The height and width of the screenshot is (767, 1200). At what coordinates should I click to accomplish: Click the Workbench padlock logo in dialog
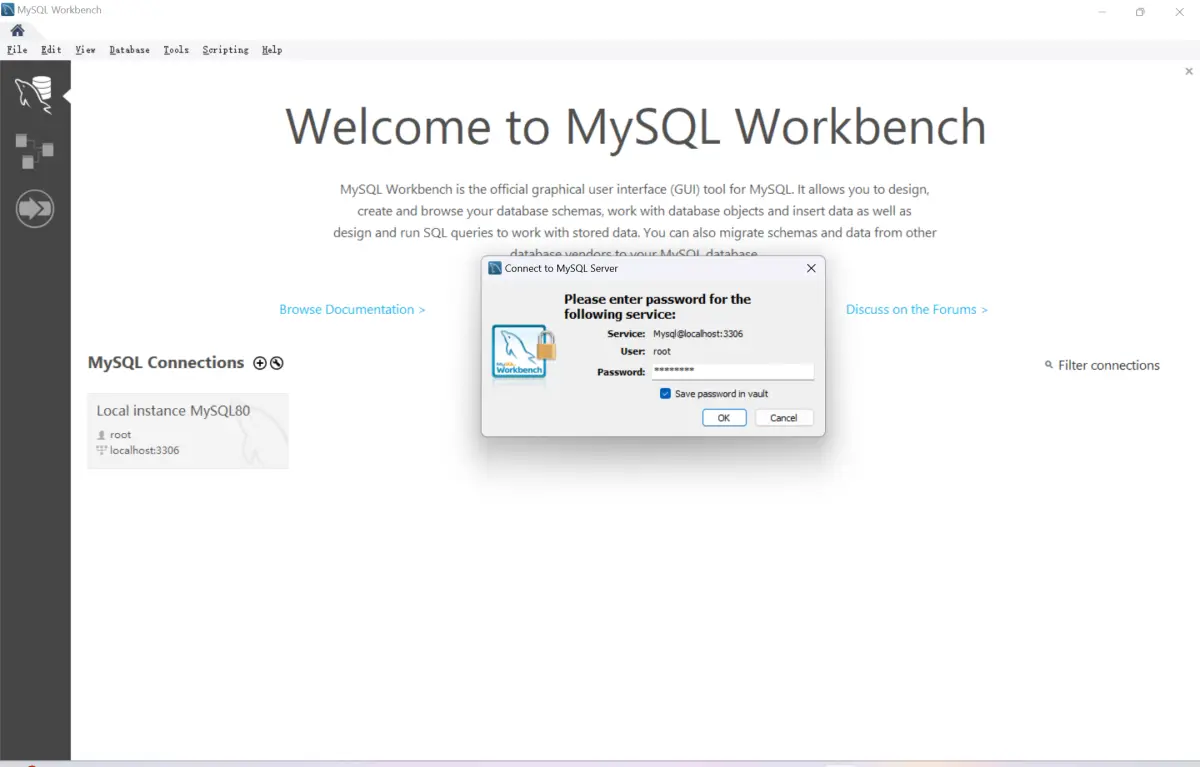(x=524, y=352)
